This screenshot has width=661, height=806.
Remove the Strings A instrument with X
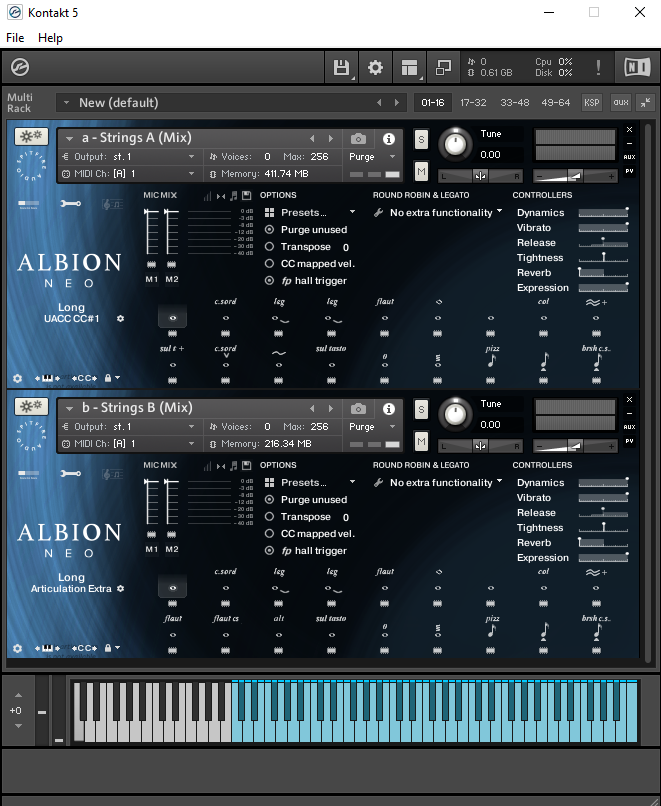tap(629, 130)
